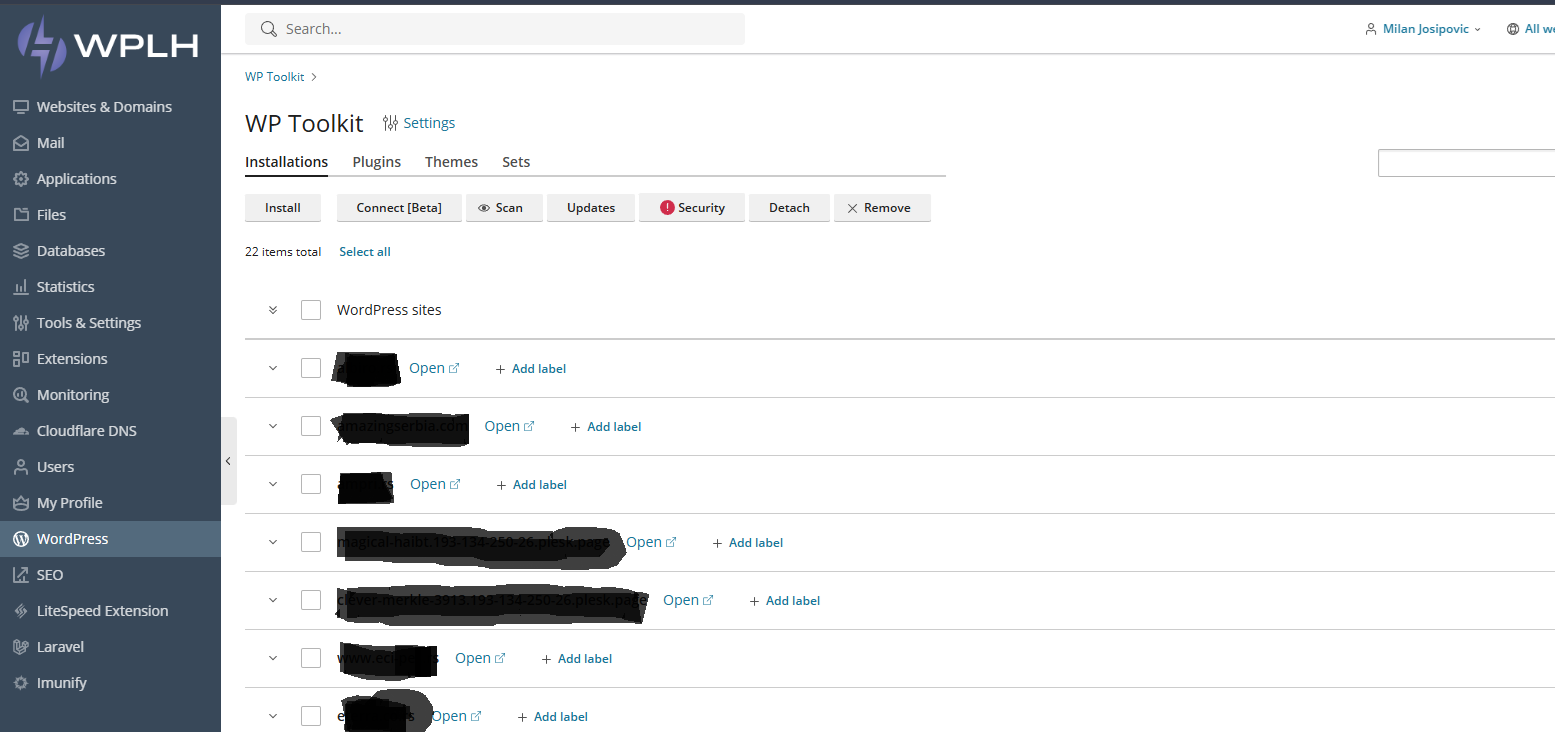Expand the clever-merkle plesk.page row chevron
This screenshot has width=1555, height=732.
tap(272, 600)
